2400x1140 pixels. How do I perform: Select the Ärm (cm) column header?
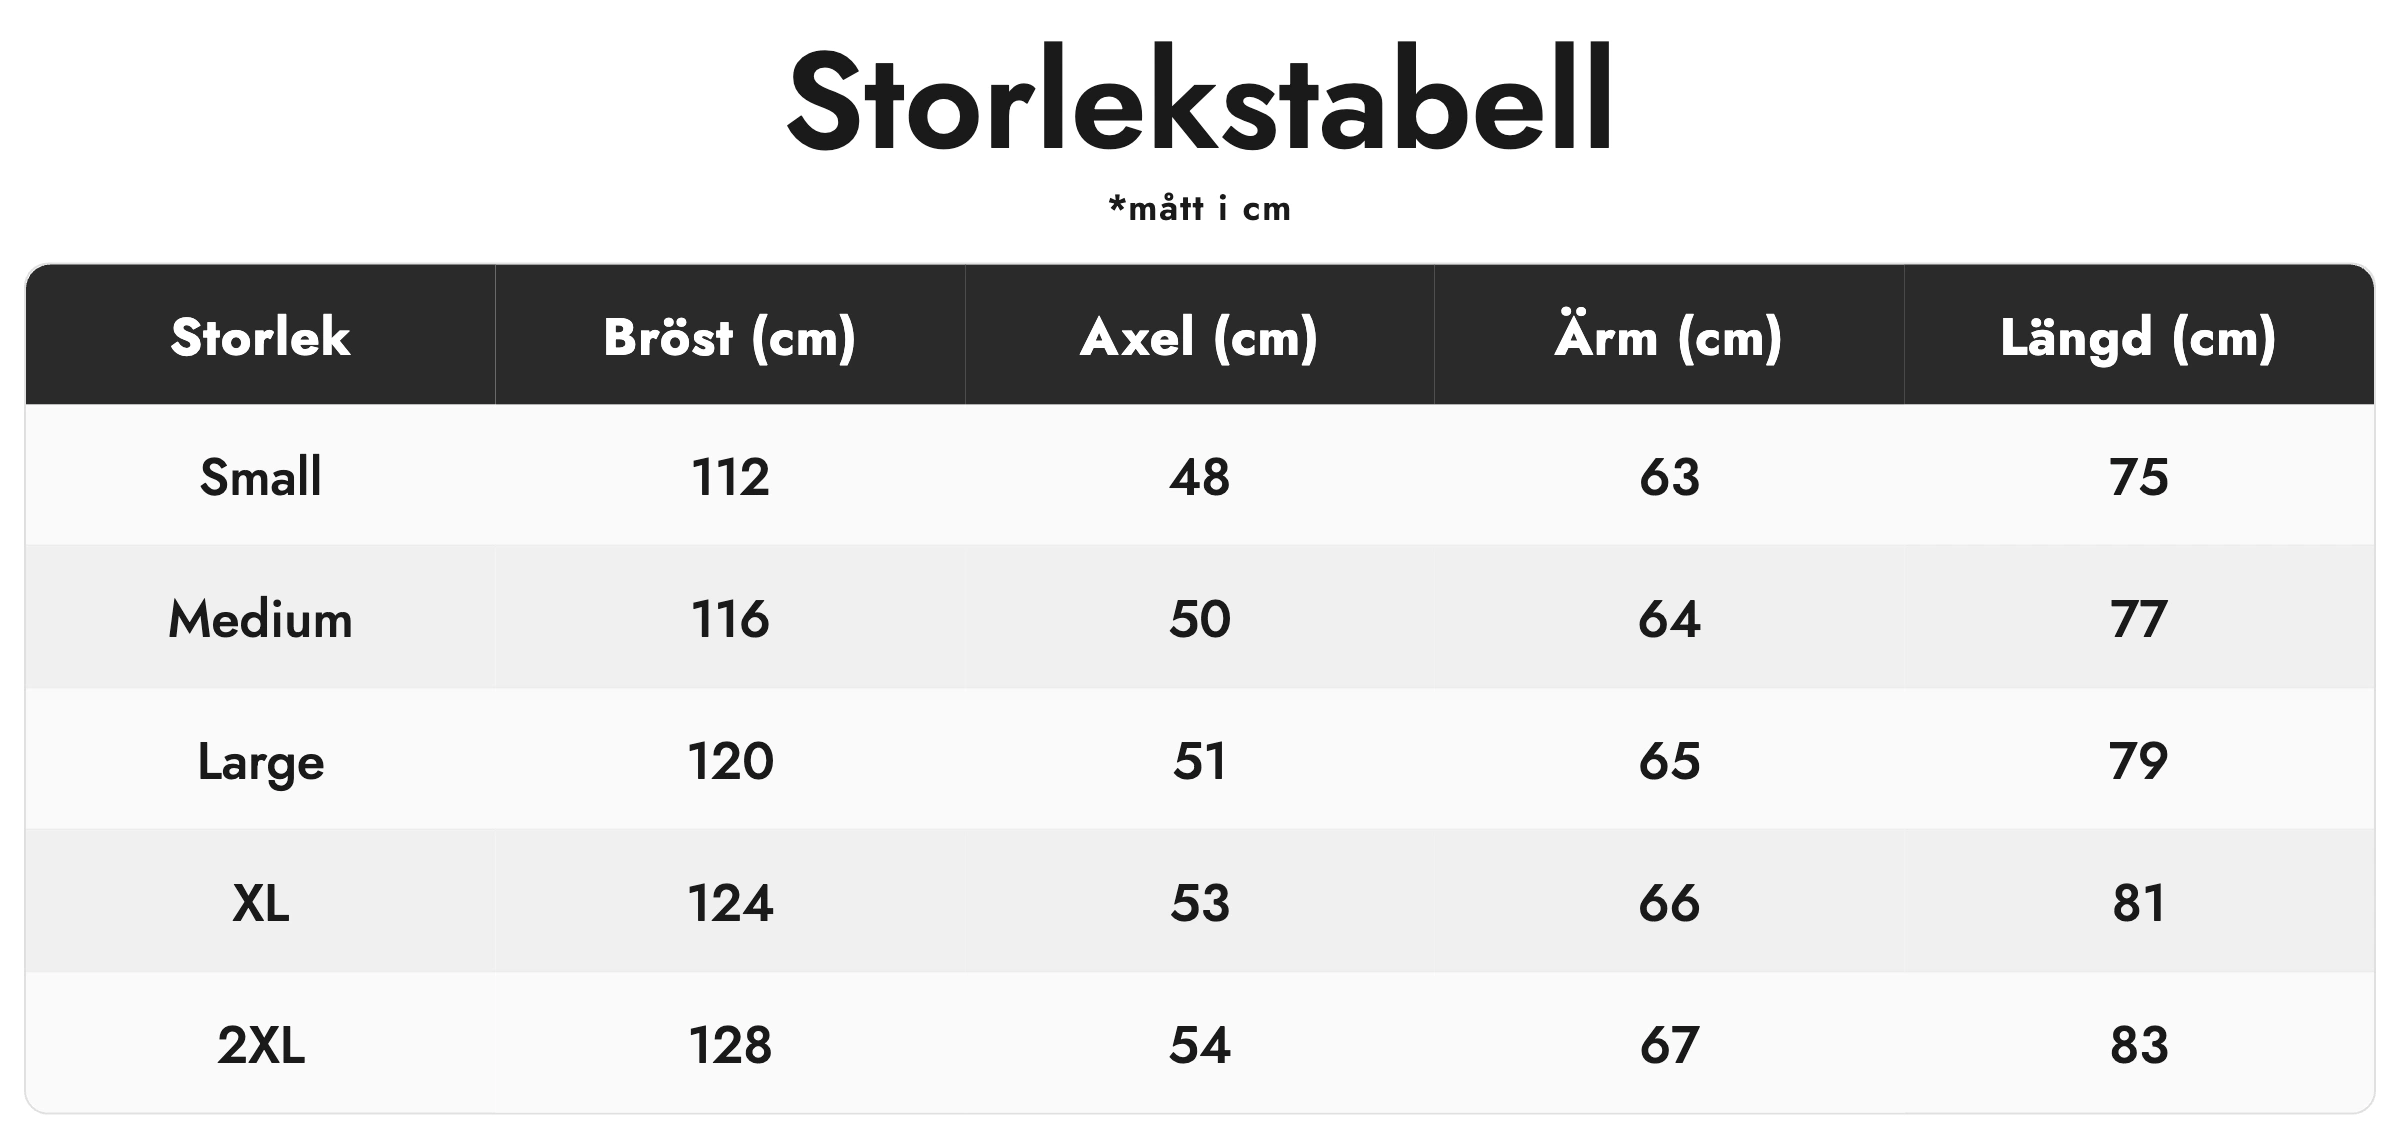[x=1669, y=337]
